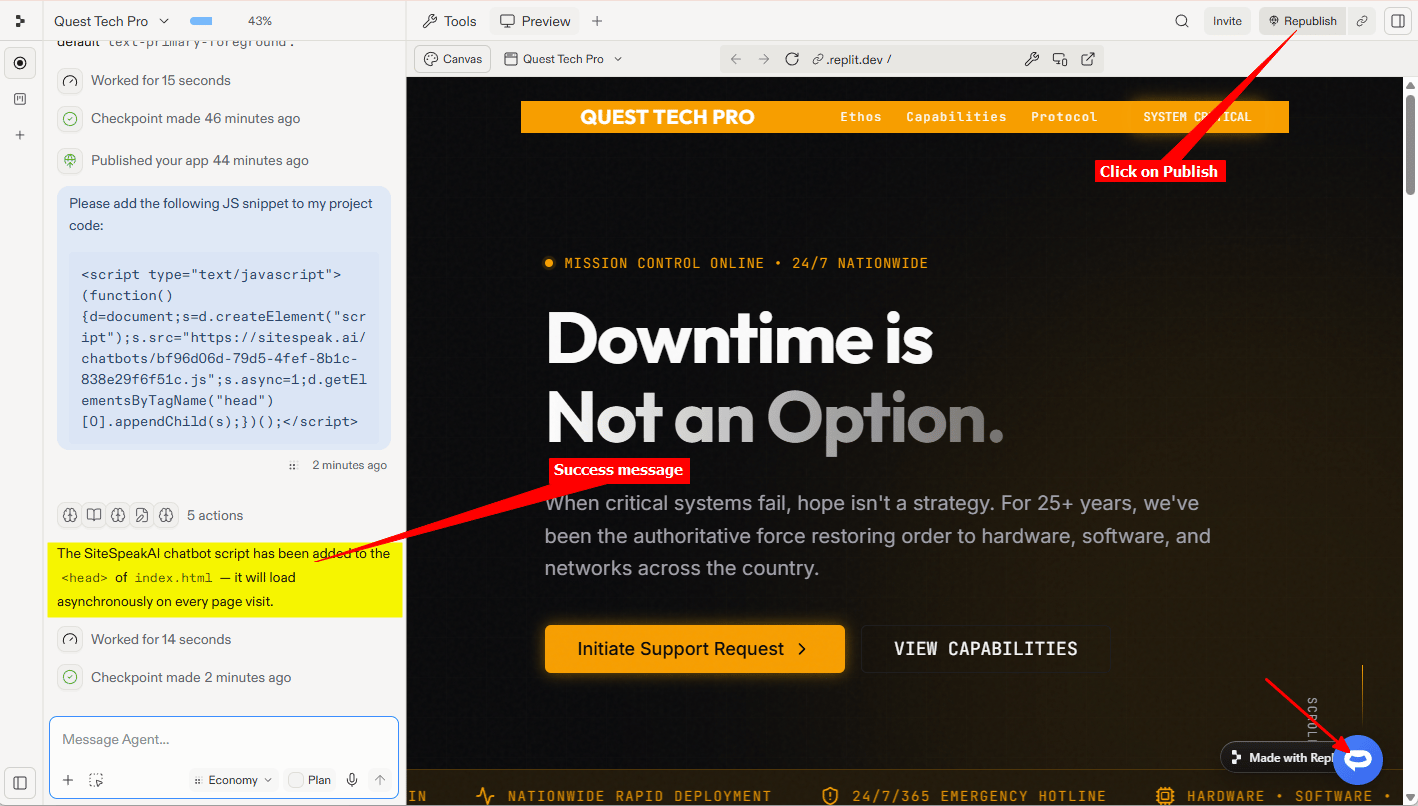Click the microphone voice input icon

pos(352,780)
